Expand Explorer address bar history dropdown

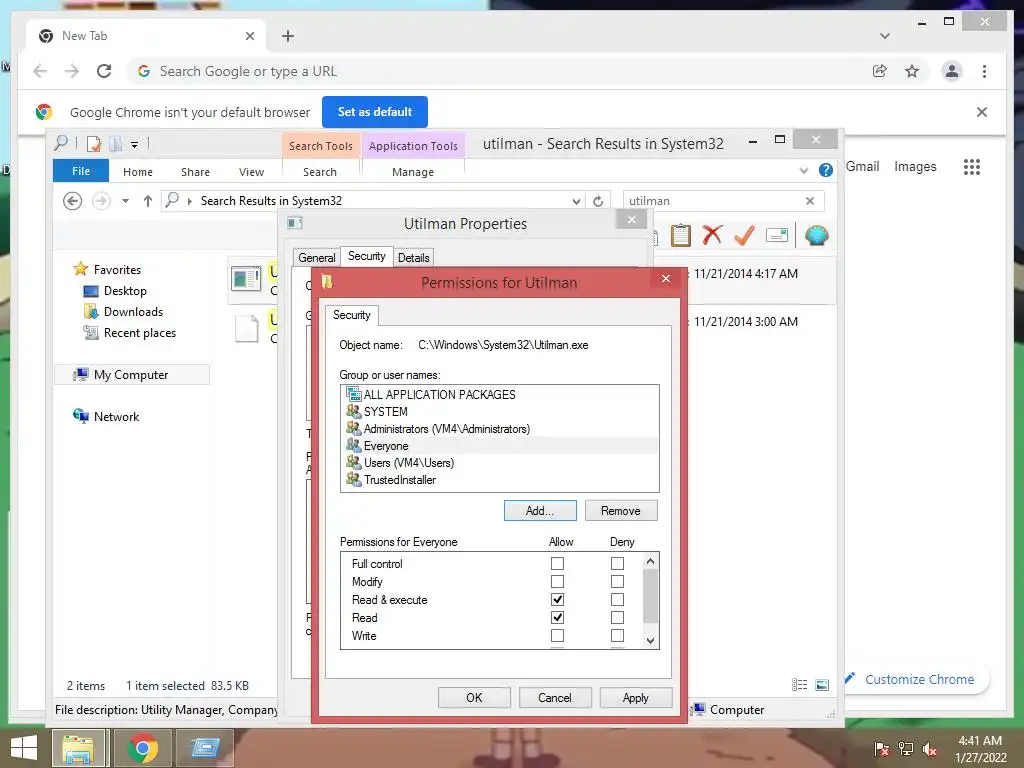pos(576,201)
